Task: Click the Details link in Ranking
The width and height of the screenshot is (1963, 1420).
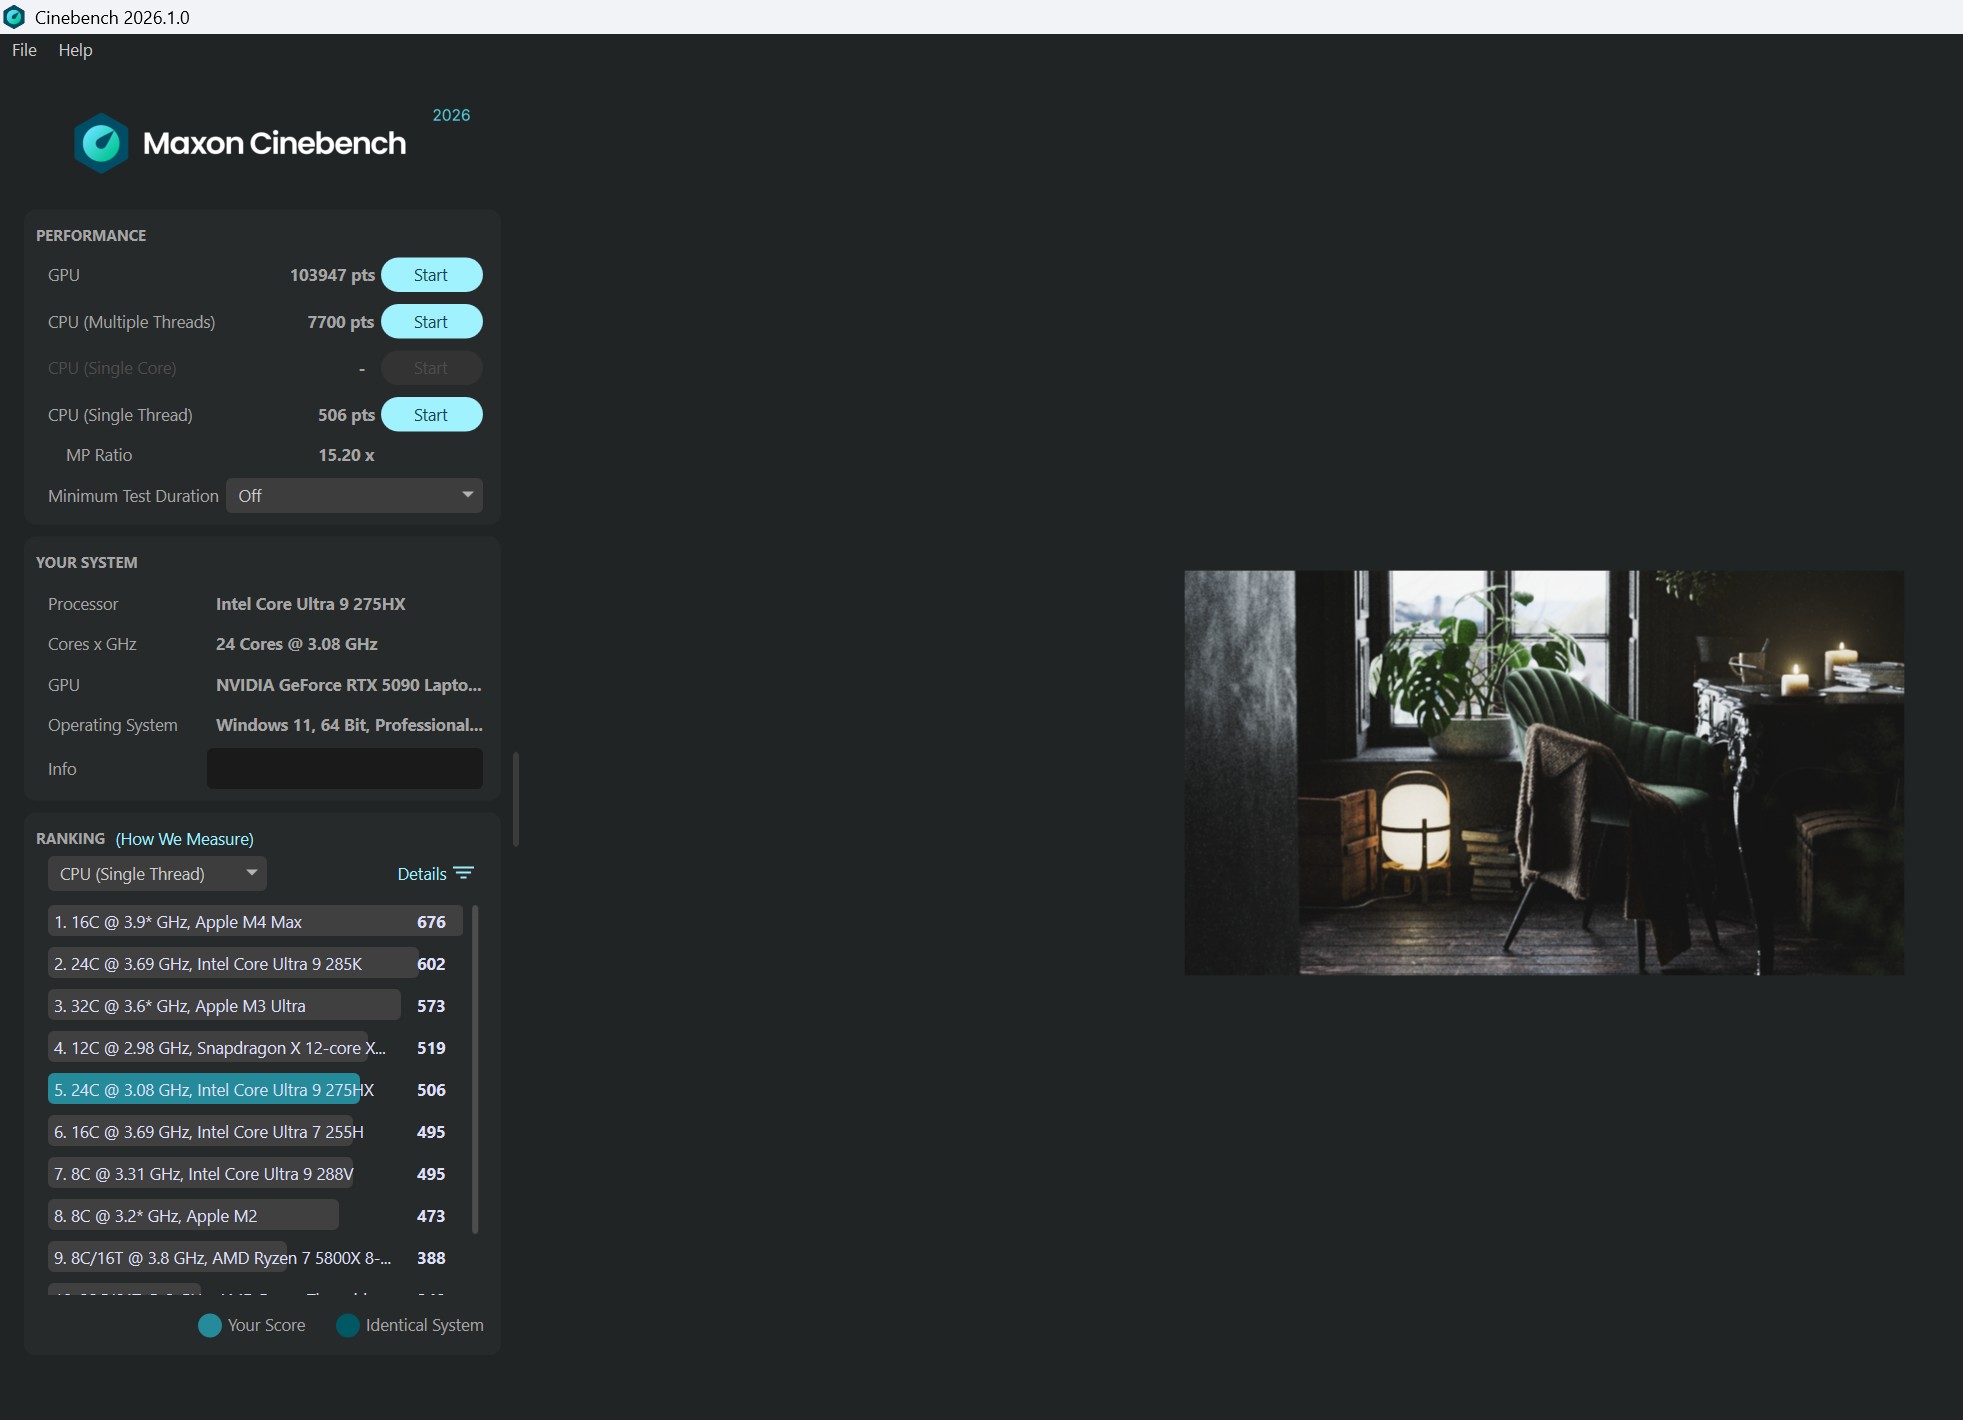Action: coord(421,874)
